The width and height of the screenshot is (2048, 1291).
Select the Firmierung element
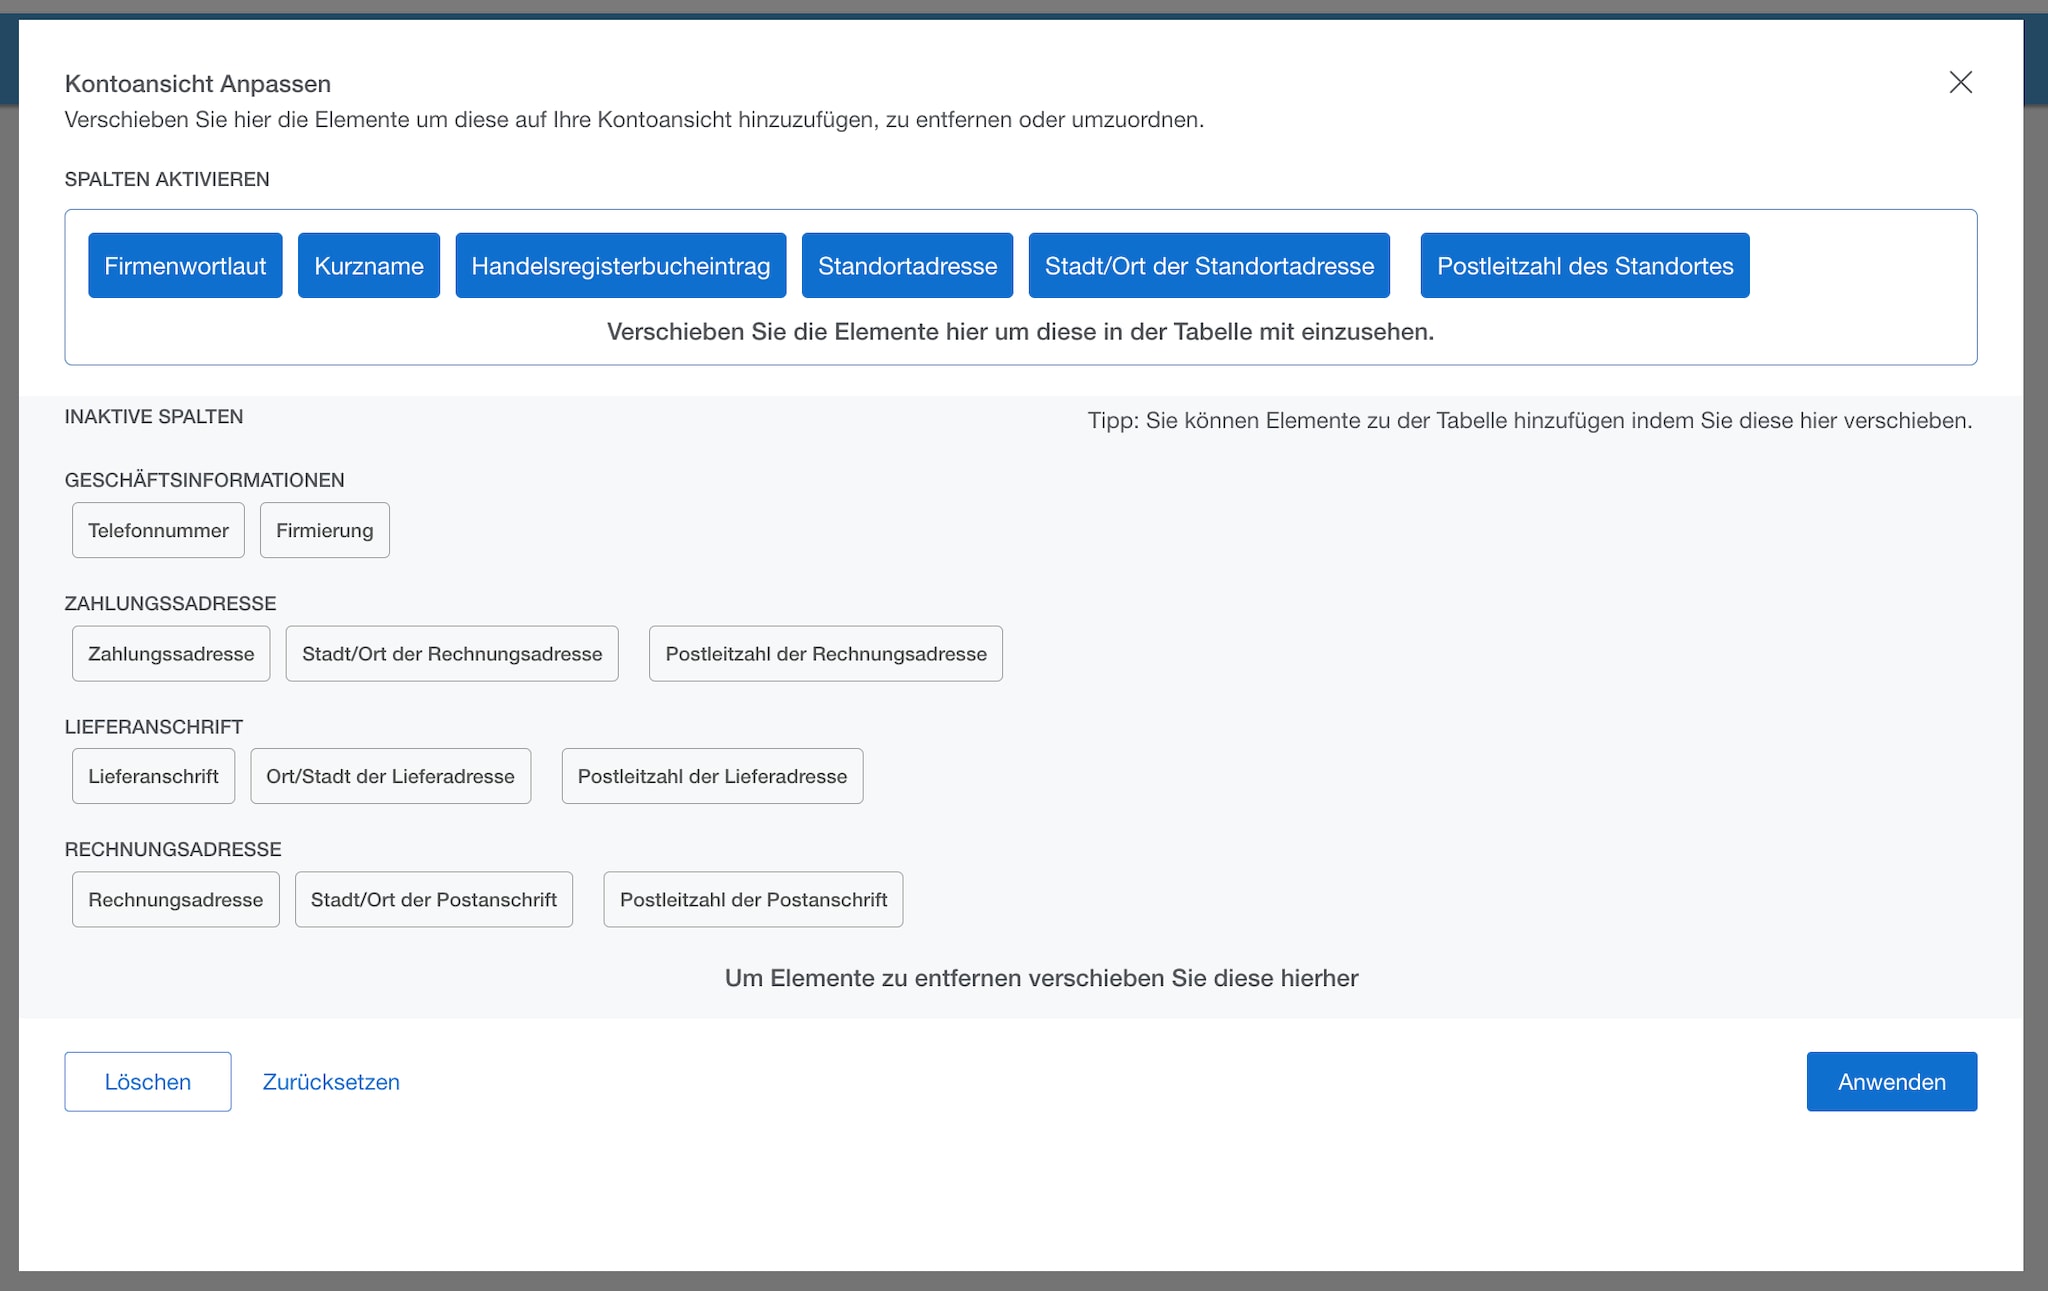pyautogui.click(x=324, y=530)
